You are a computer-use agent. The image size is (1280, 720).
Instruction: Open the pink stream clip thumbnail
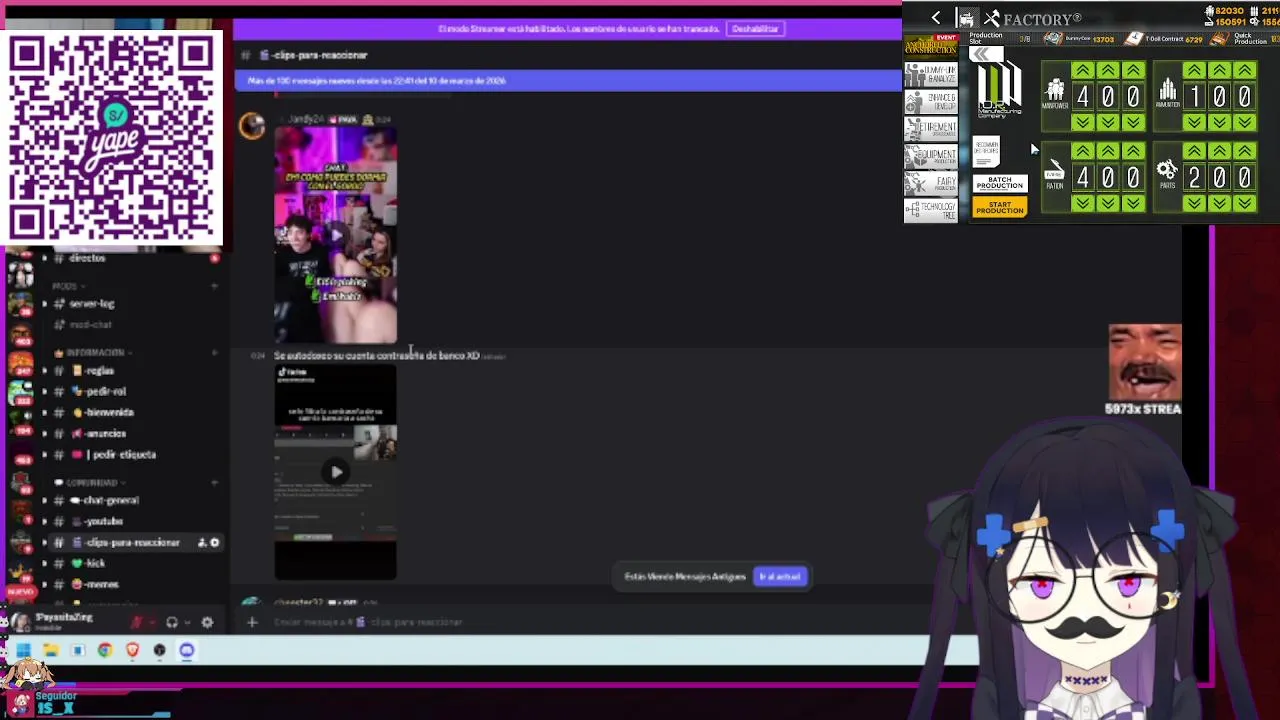click(336, 235)
